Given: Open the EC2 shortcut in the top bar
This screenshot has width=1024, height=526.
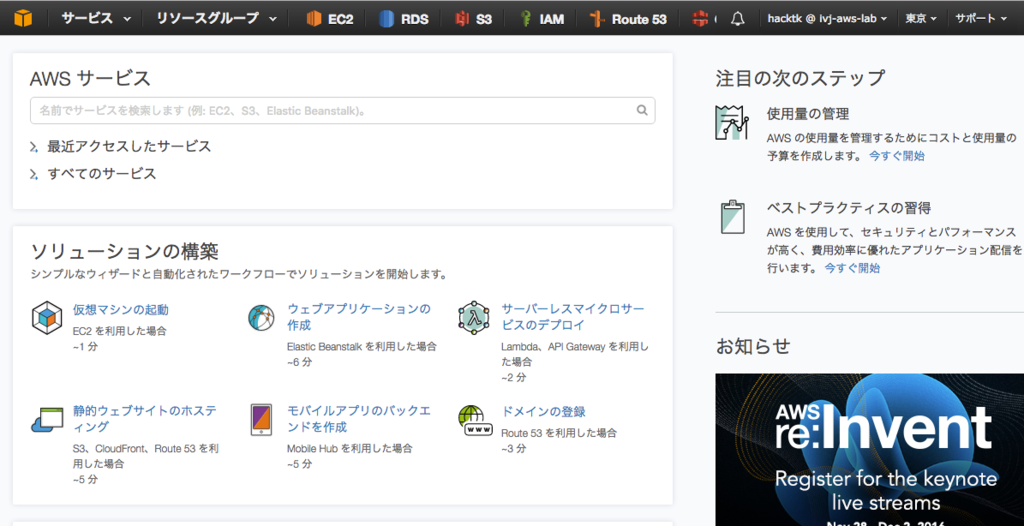Looking at the screenshot, I should pos(330,19).
